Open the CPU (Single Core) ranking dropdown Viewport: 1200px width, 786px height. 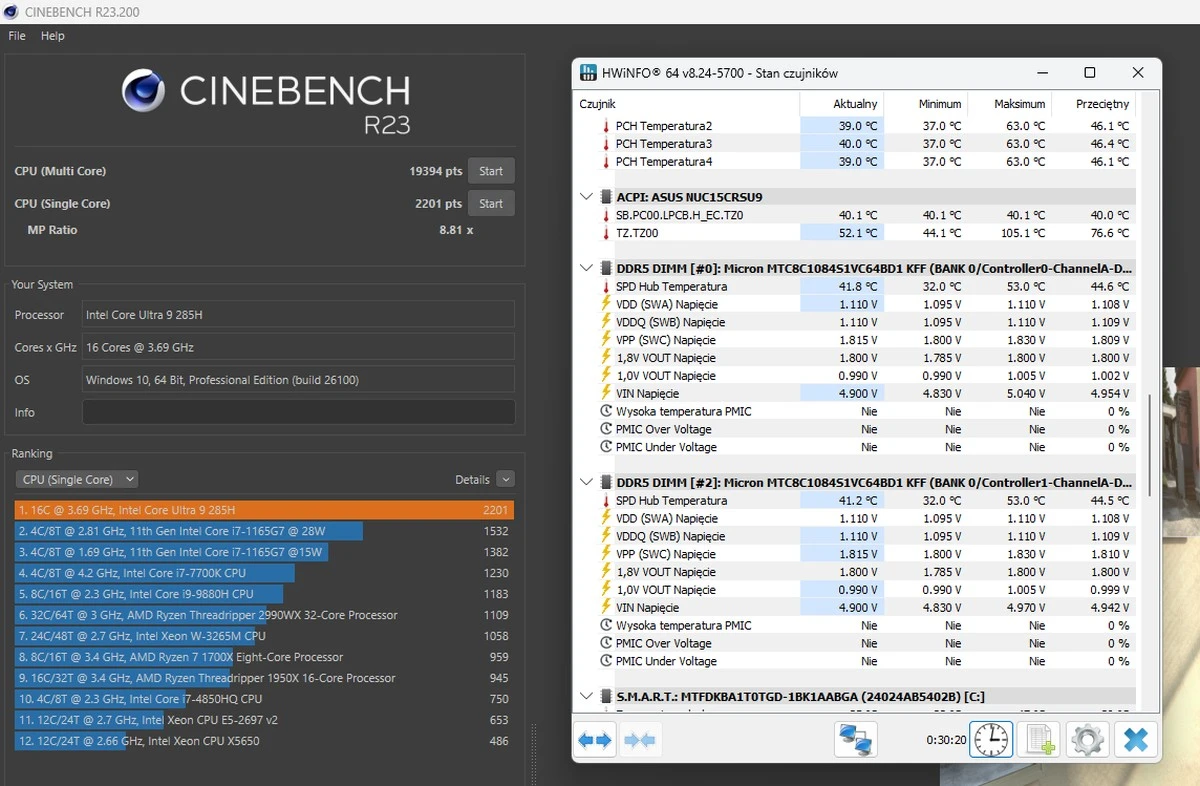[x=78, y=479]
